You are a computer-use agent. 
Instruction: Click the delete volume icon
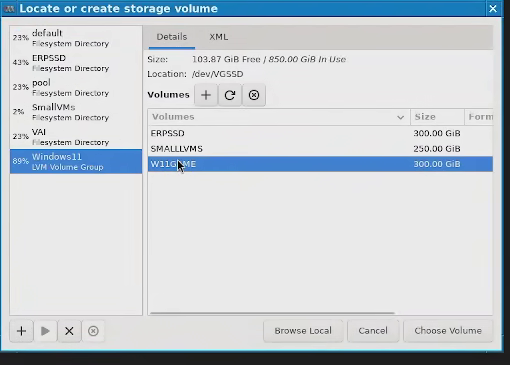pos(254,95)
